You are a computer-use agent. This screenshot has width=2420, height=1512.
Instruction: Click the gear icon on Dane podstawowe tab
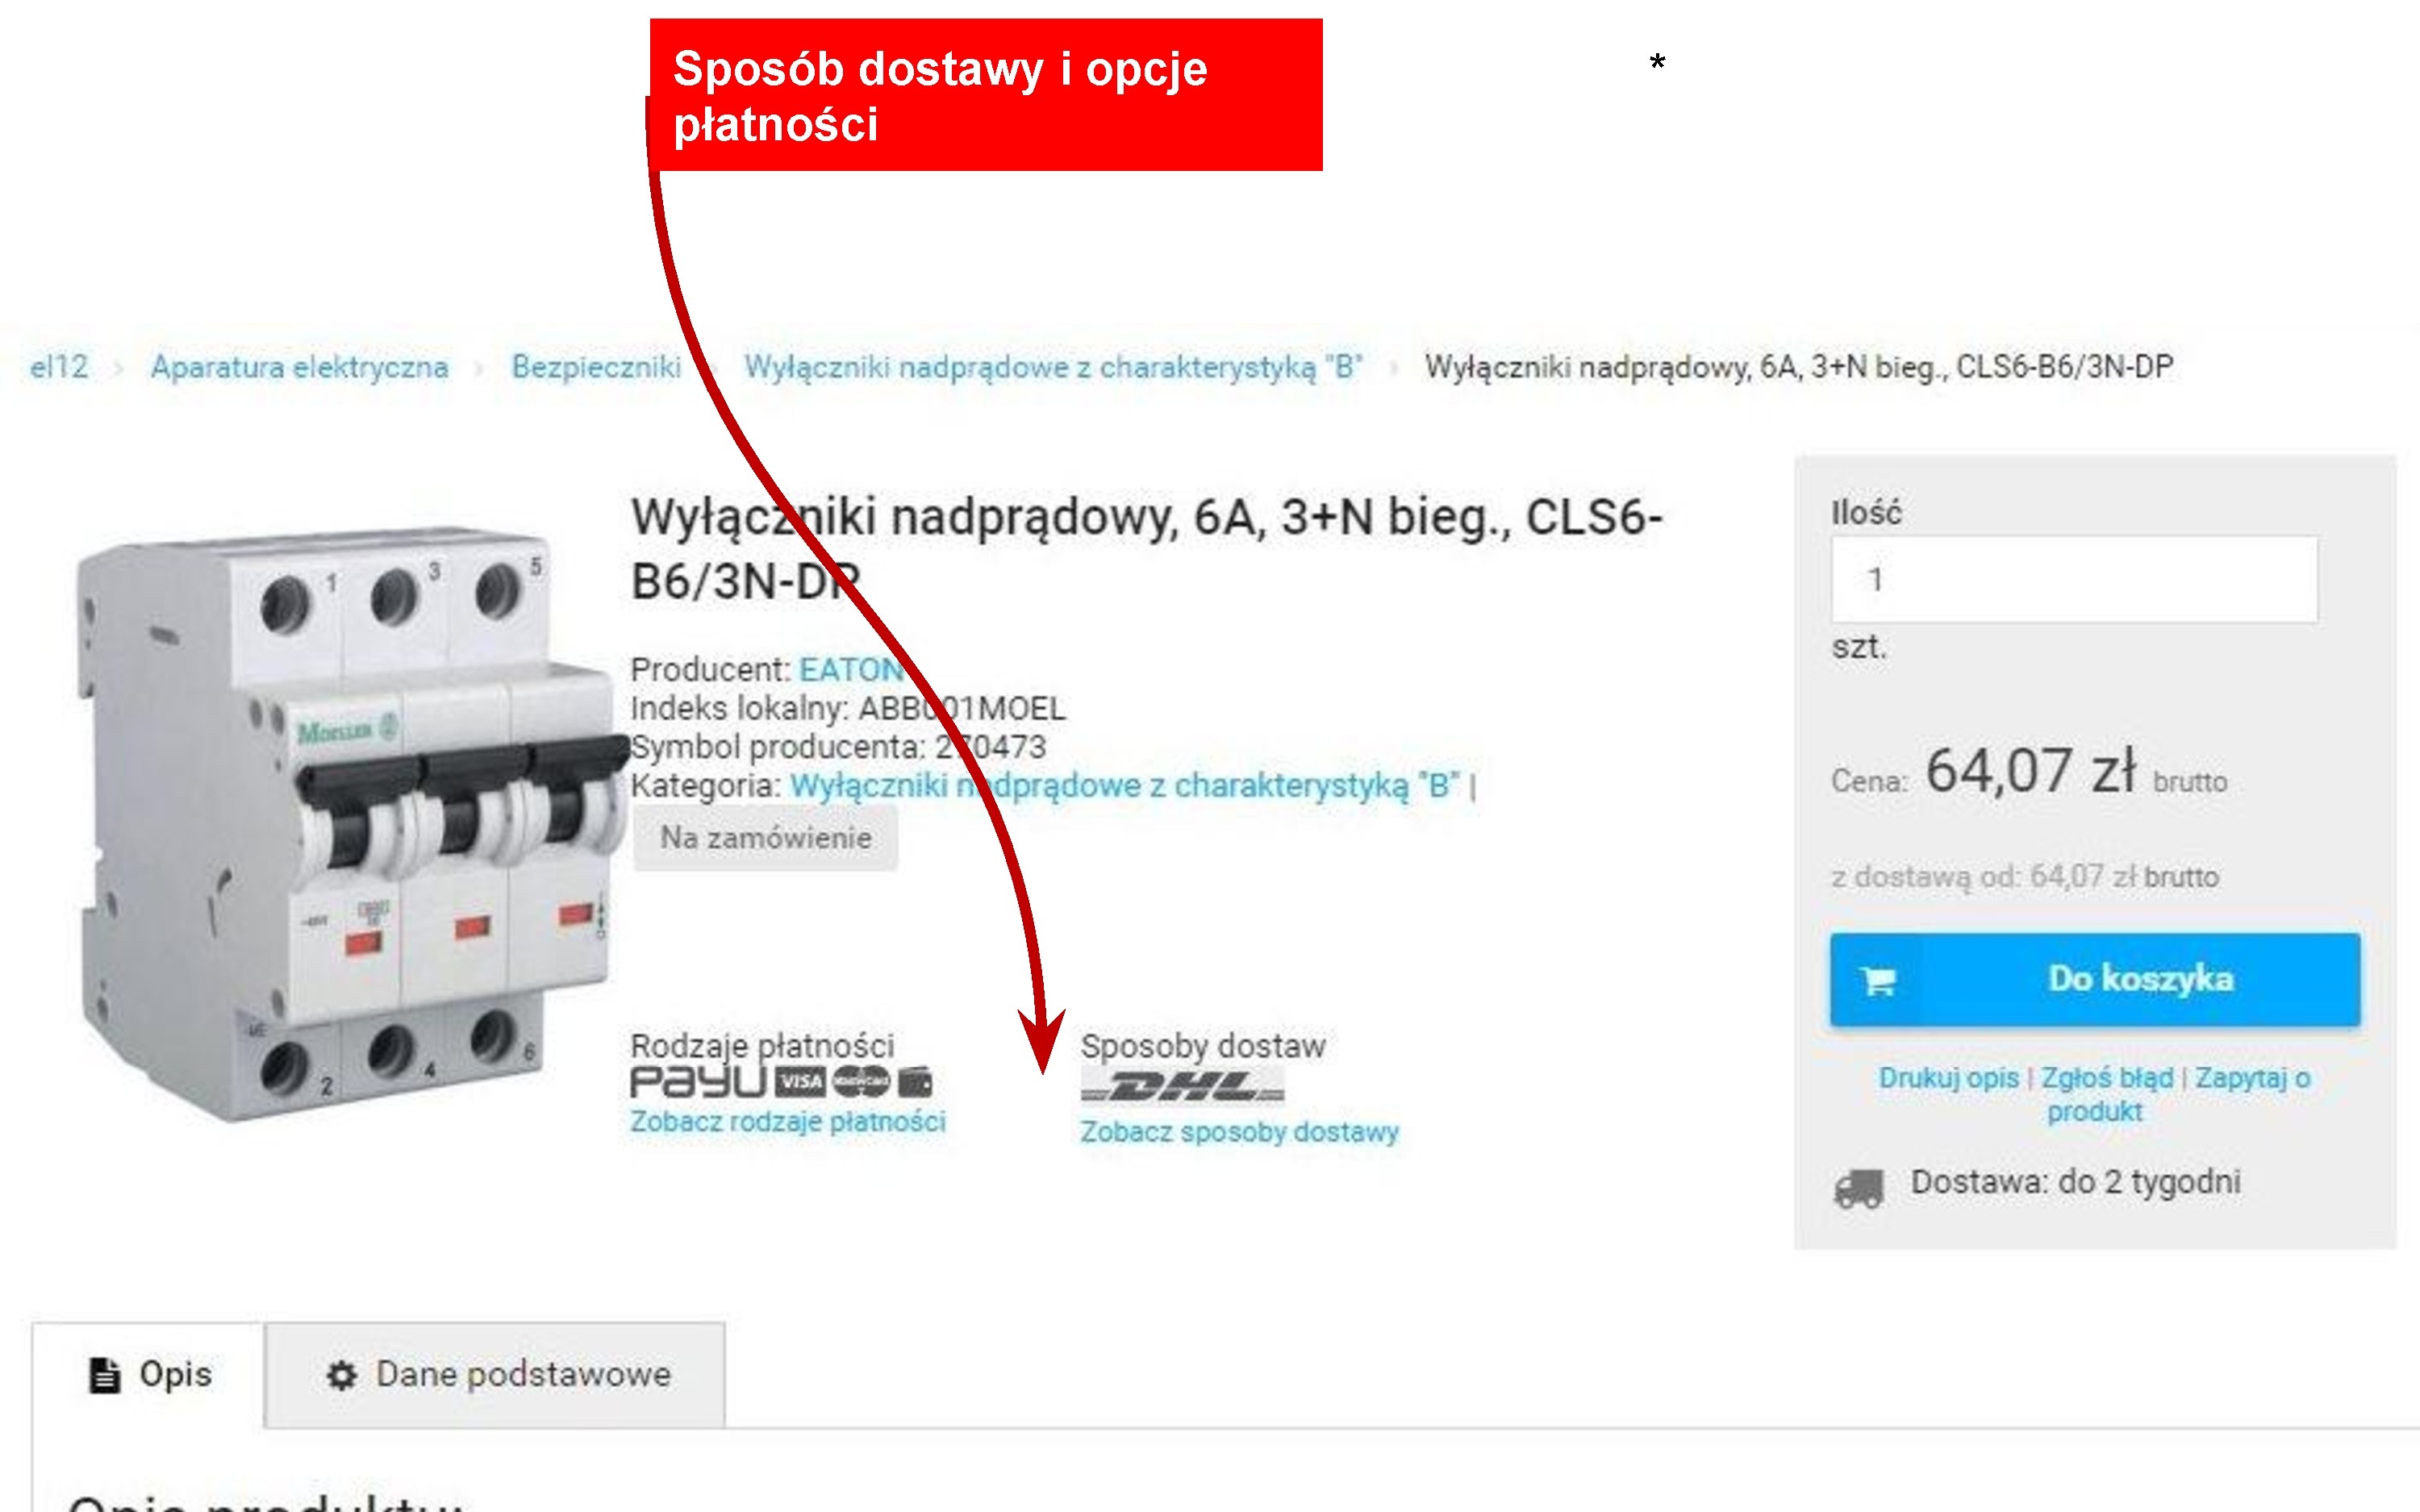341,1375
